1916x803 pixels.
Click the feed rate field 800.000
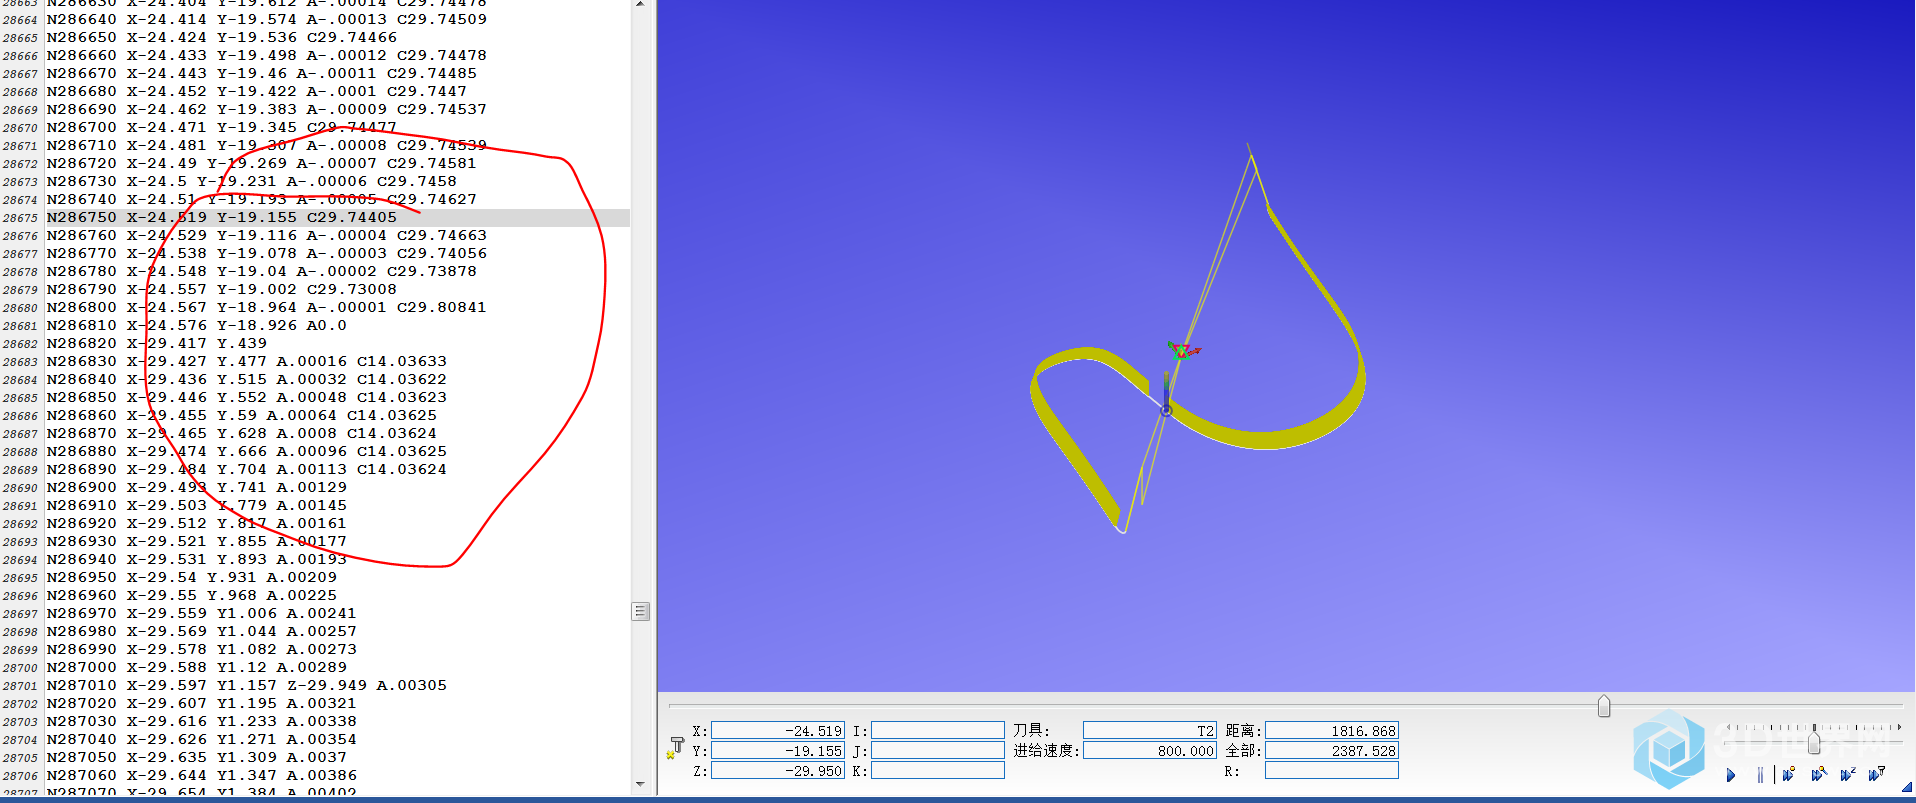click(x=1149, y=751)
